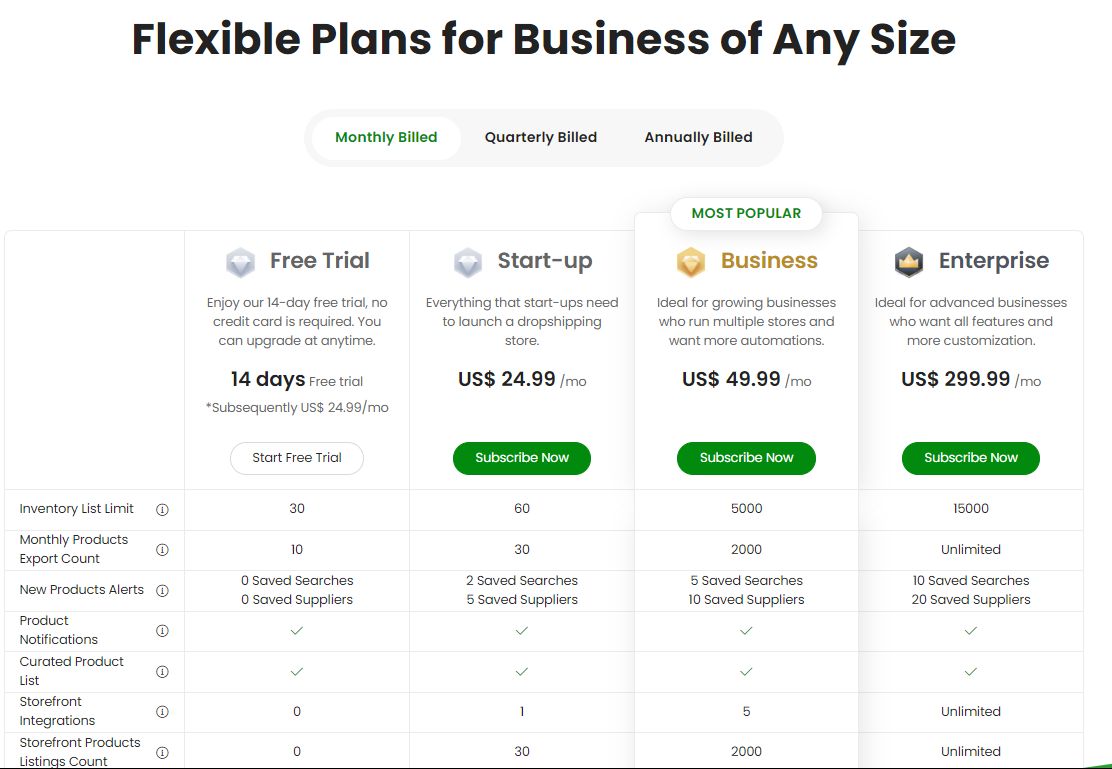Click the golden Business plan gem icon
The width and height of the screenshot is (1112, 769).
(691, 262)
